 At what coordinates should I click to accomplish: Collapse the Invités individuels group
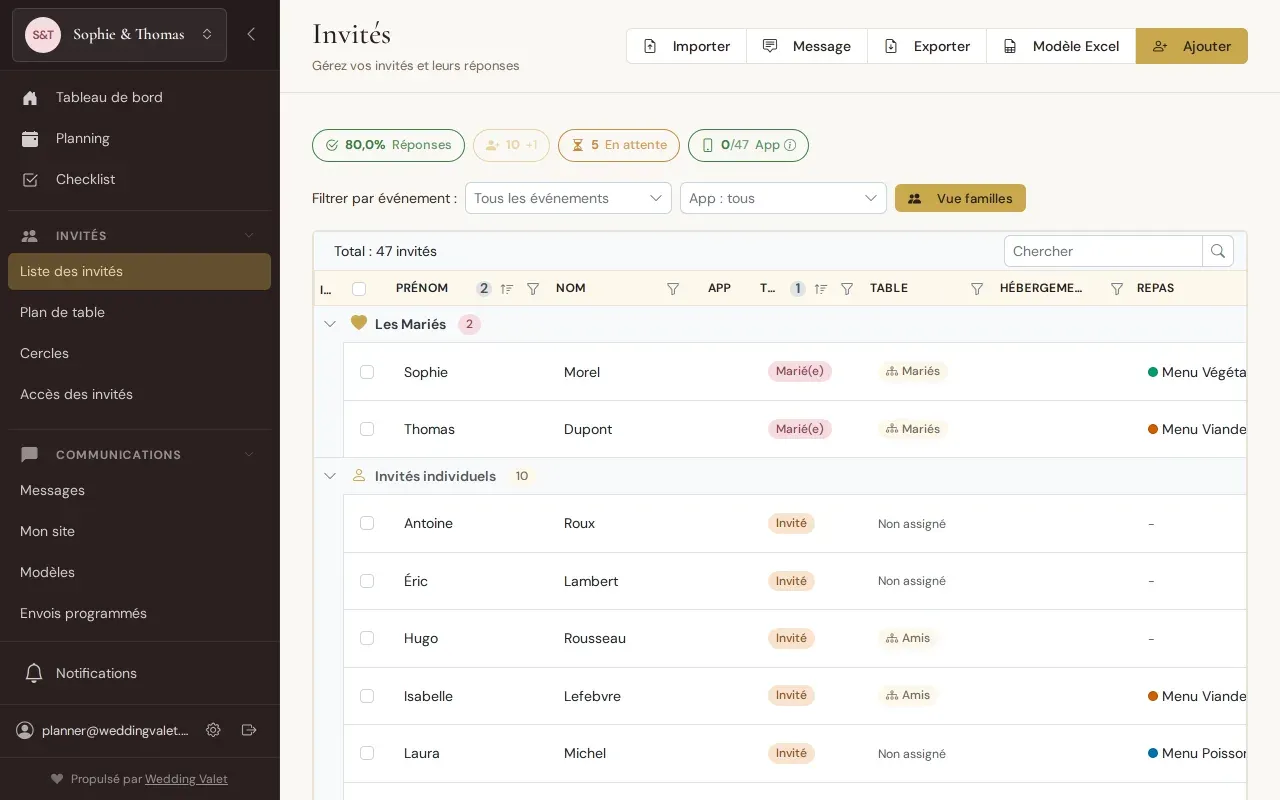(x=330, y=476)
